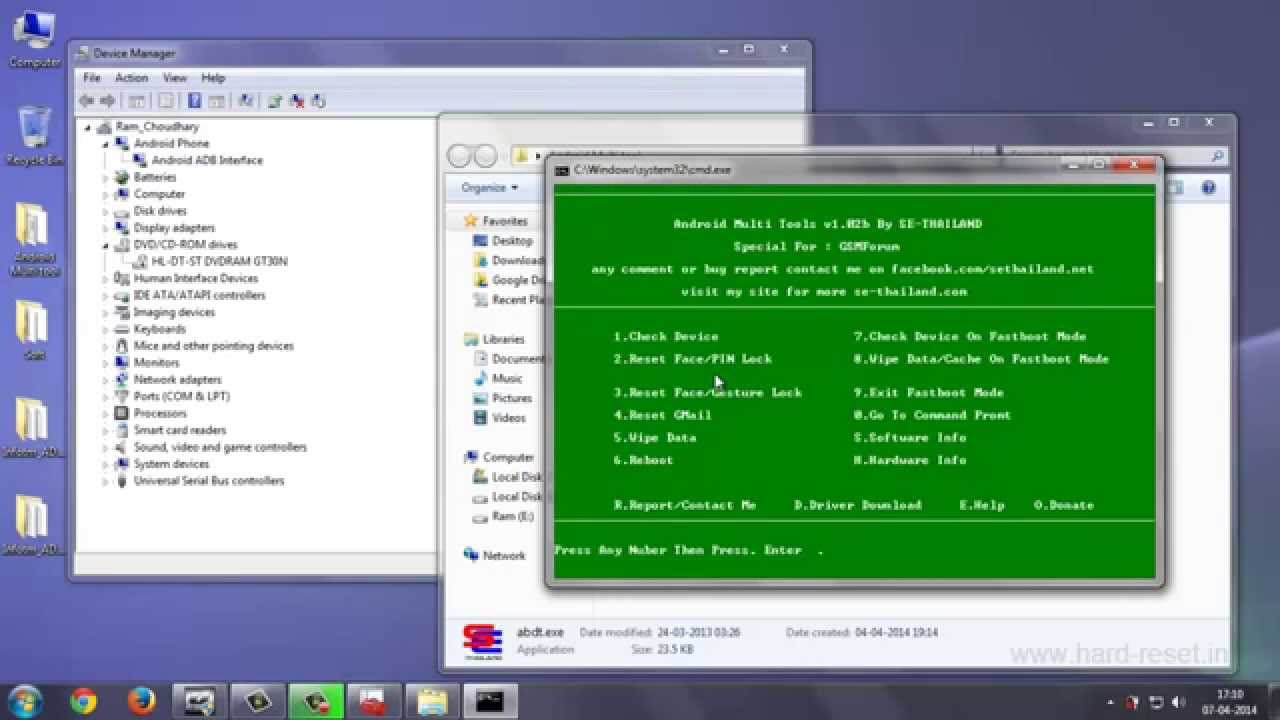The image size is (1280, 720).
Task: Expand Ports (COM & LPT) node
Action: click(x=105, y=397)
